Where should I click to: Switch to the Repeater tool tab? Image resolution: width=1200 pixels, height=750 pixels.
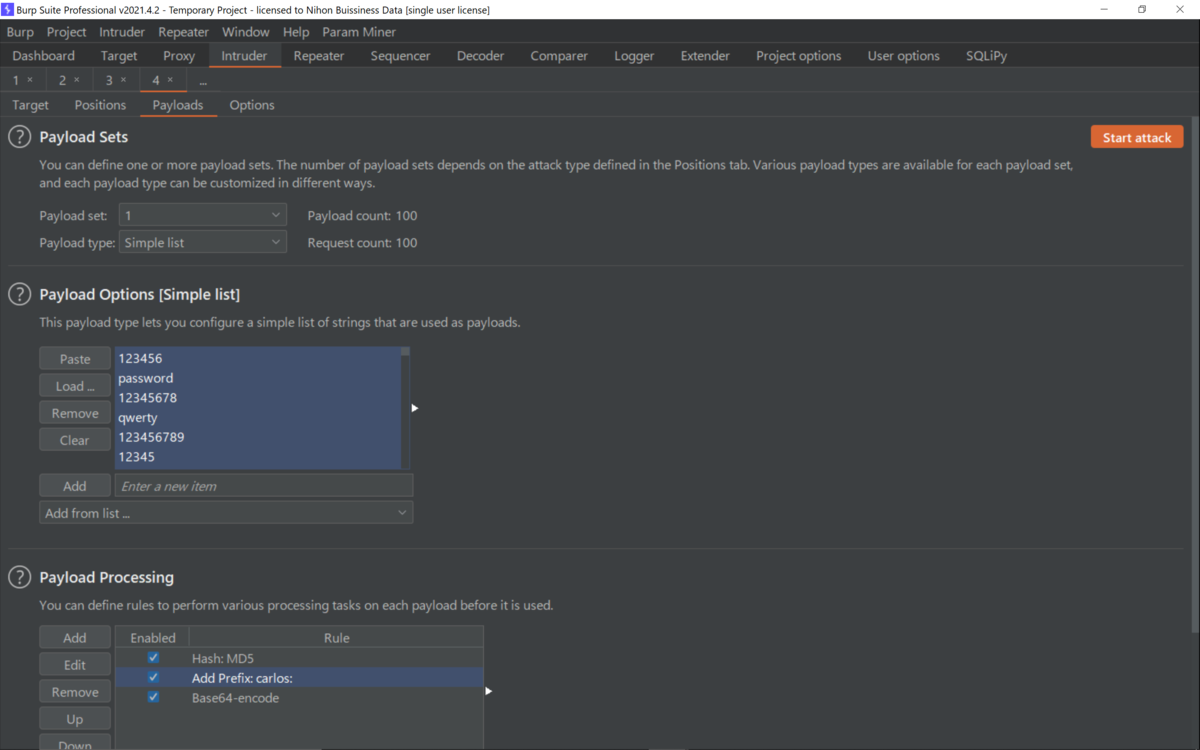[318, 56]
